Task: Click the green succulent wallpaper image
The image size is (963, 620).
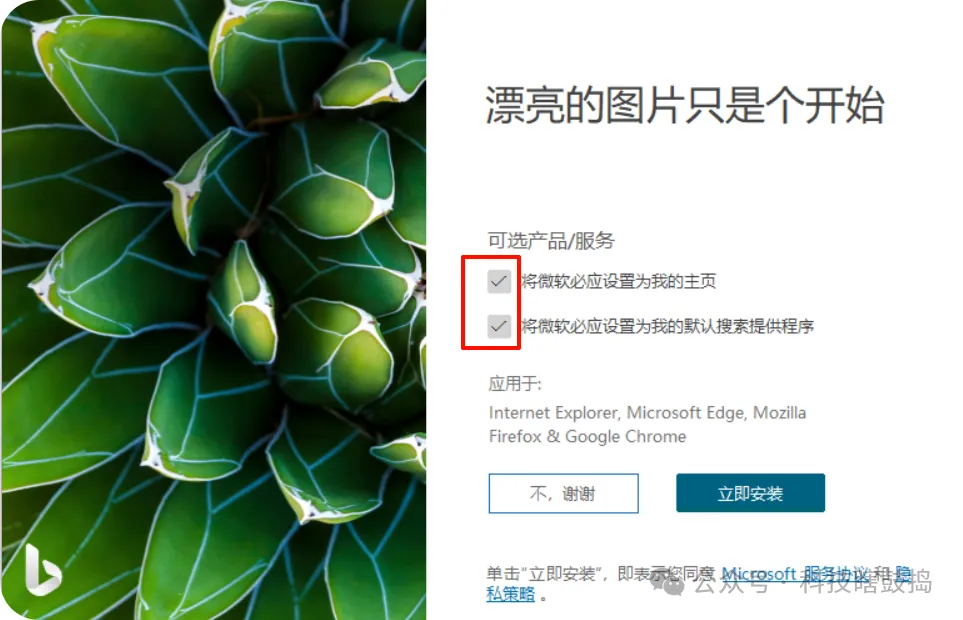Action: tap(214, 310)
